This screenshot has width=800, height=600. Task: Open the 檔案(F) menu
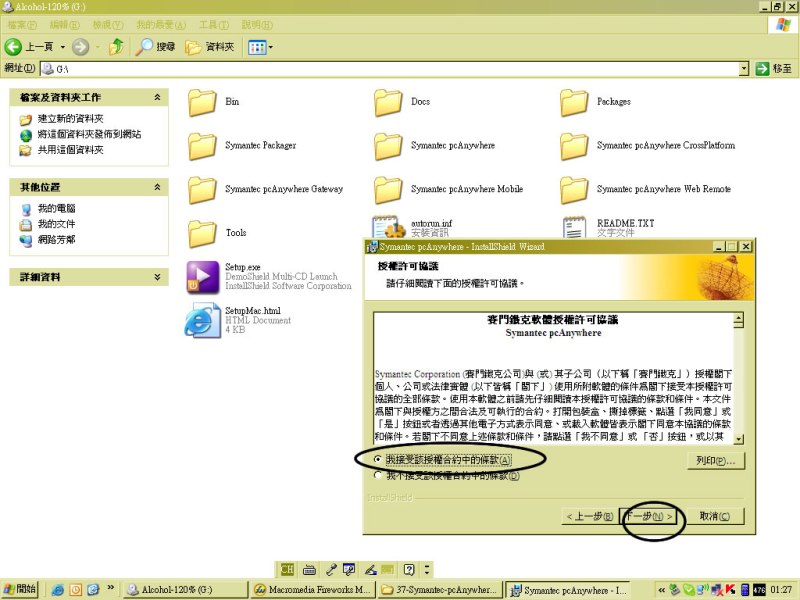pos(22,24)
